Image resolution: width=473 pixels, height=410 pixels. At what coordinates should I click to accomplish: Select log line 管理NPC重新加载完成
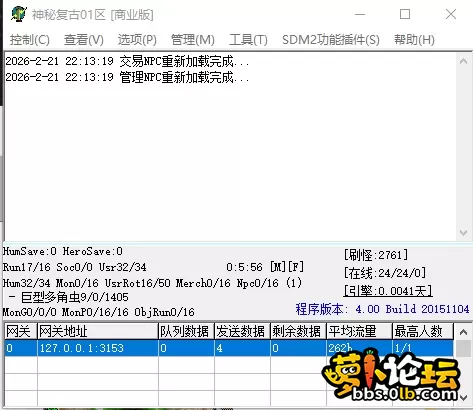click(x=127, y=77)
